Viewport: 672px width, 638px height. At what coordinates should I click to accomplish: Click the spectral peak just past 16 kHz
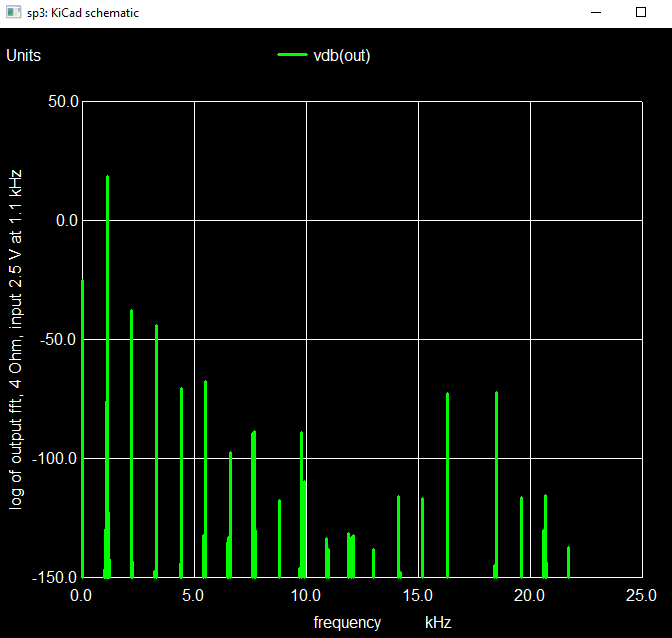(x=447, y=485)
